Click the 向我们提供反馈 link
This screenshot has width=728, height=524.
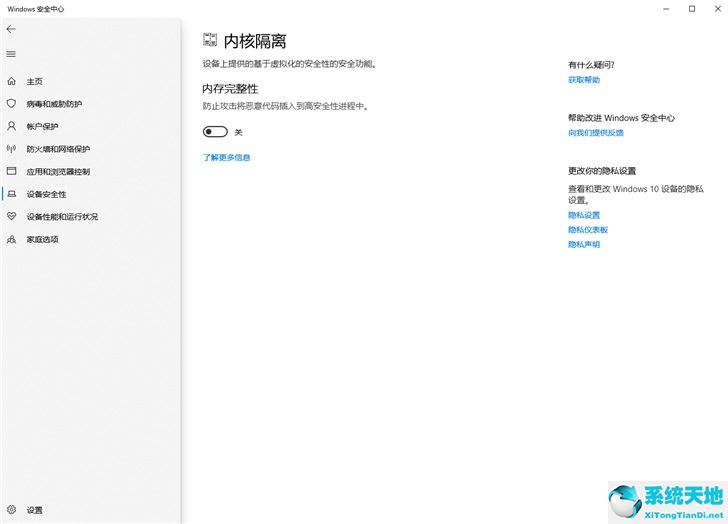596,133
